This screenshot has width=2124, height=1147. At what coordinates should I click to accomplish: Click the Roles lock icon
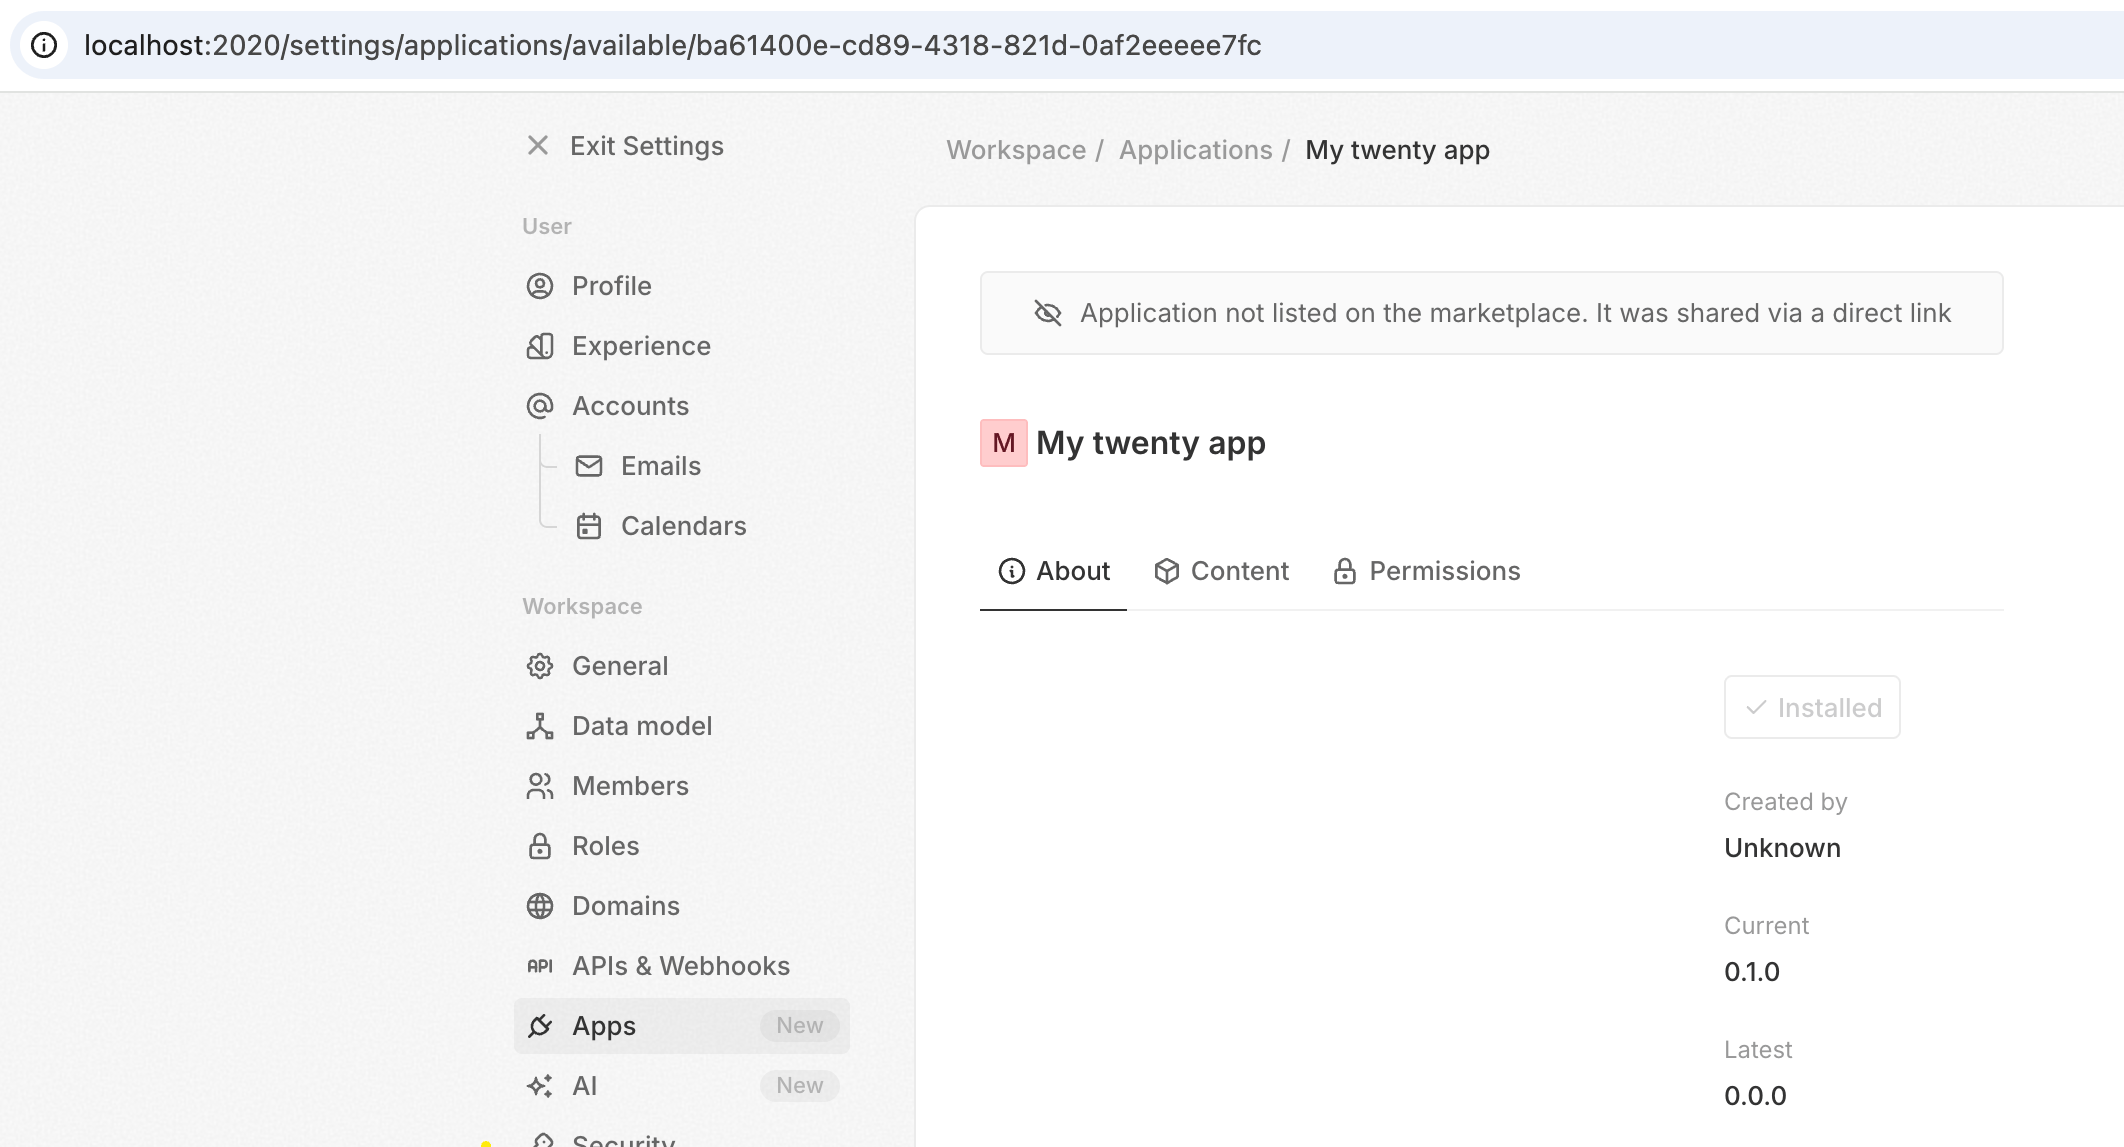click(x=540, y=846)
